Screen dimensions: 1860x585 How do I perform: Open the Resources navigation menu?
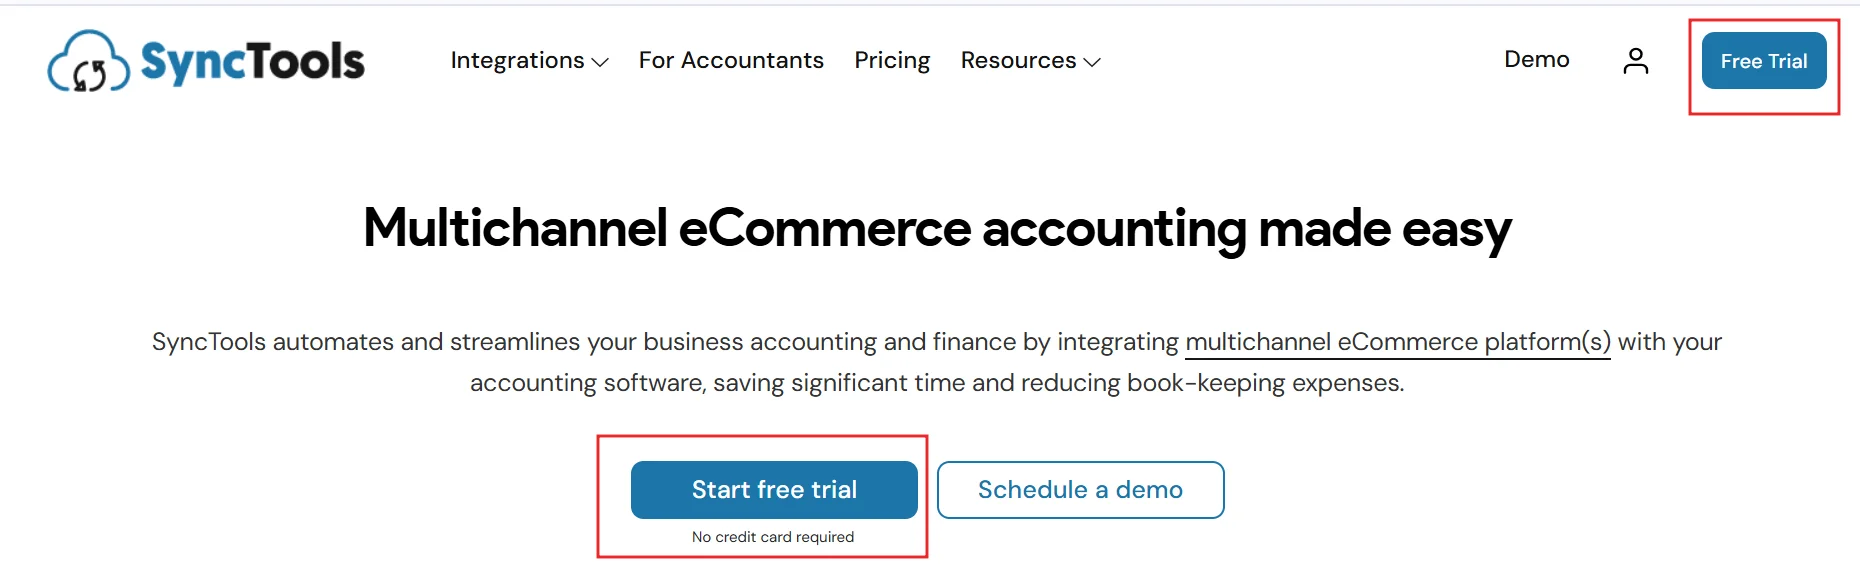coord(1018,61)
